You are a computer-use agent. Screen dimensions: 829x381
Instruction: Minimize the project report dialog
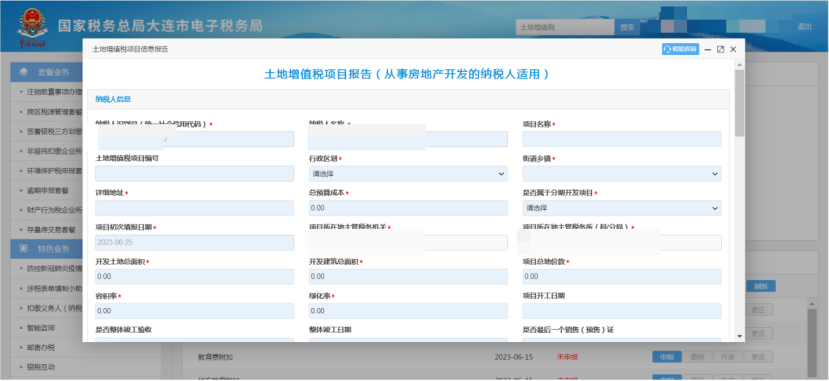(707, 49)
